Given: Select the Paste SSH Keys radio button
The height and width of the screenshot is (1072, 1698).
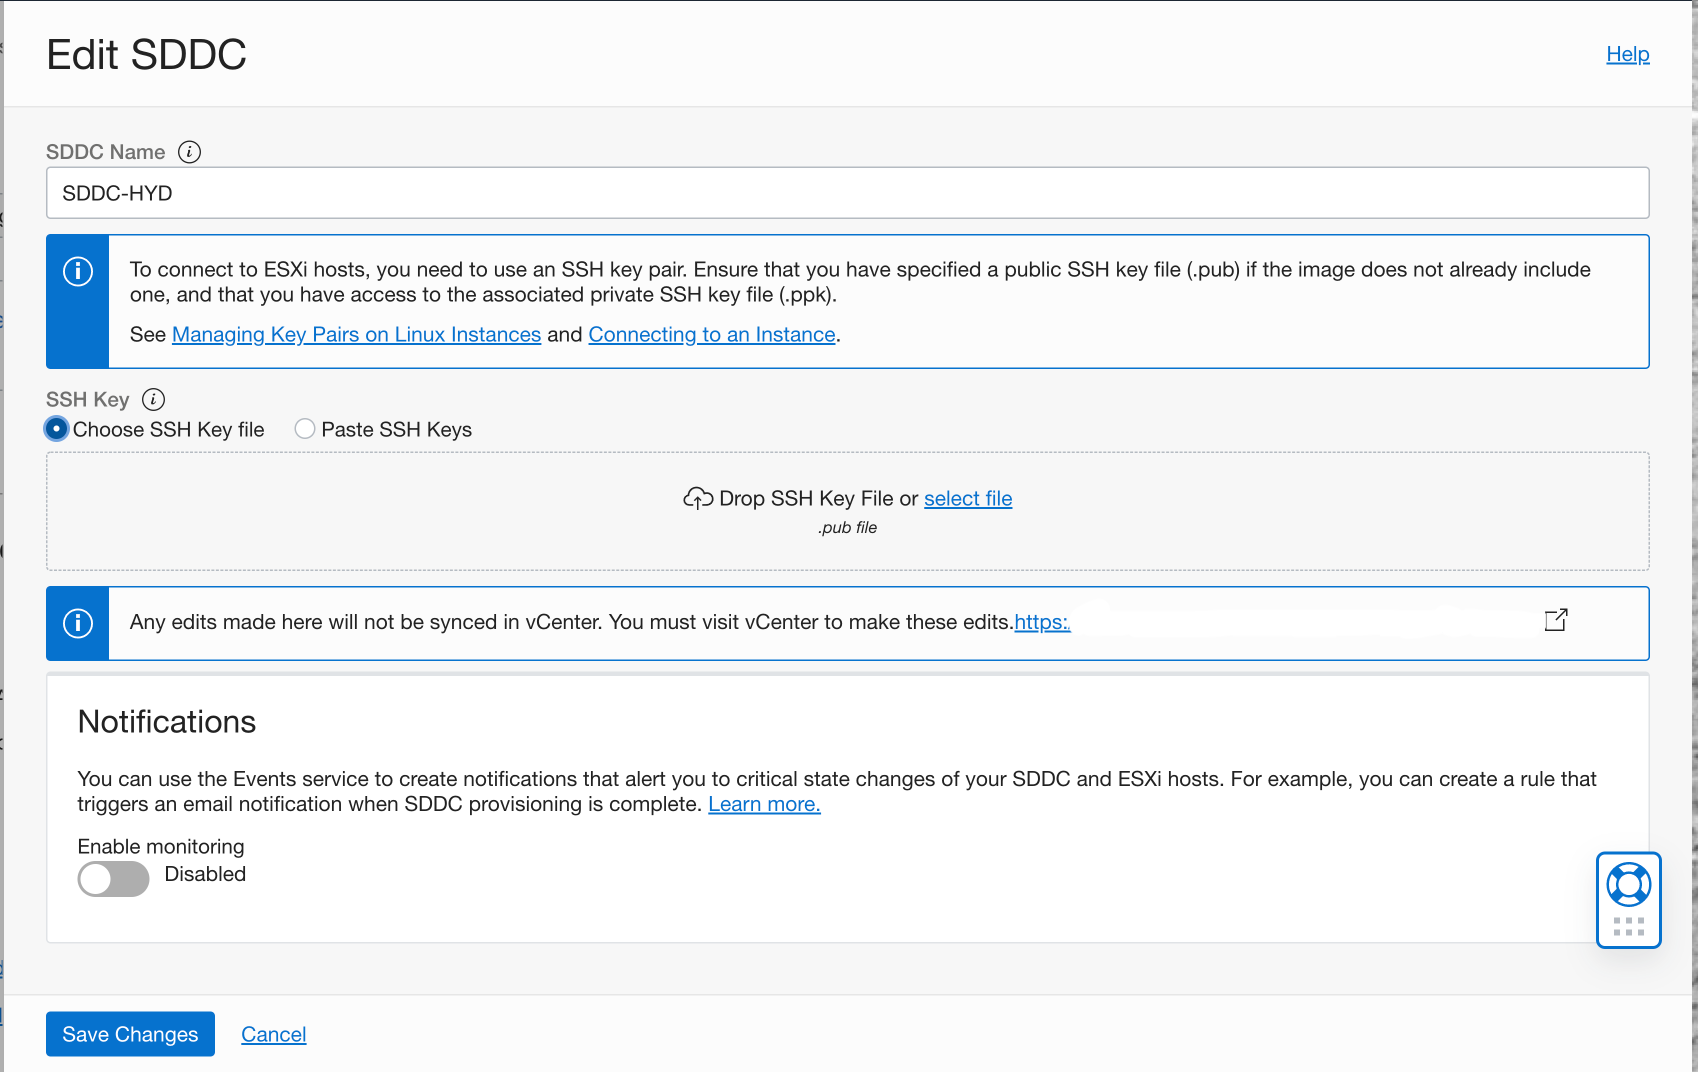Looking at the screenshot, I should coord(304,428).
